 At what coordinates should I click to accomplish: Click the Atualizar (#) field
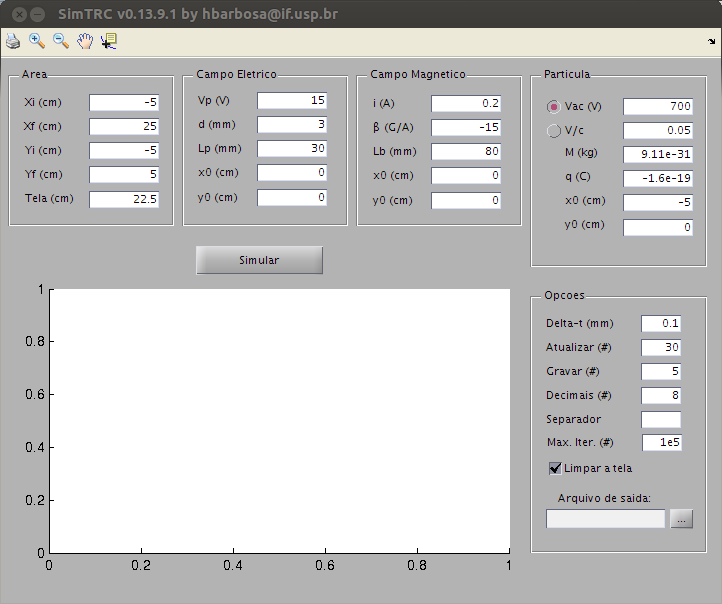(x=661, y=347)
